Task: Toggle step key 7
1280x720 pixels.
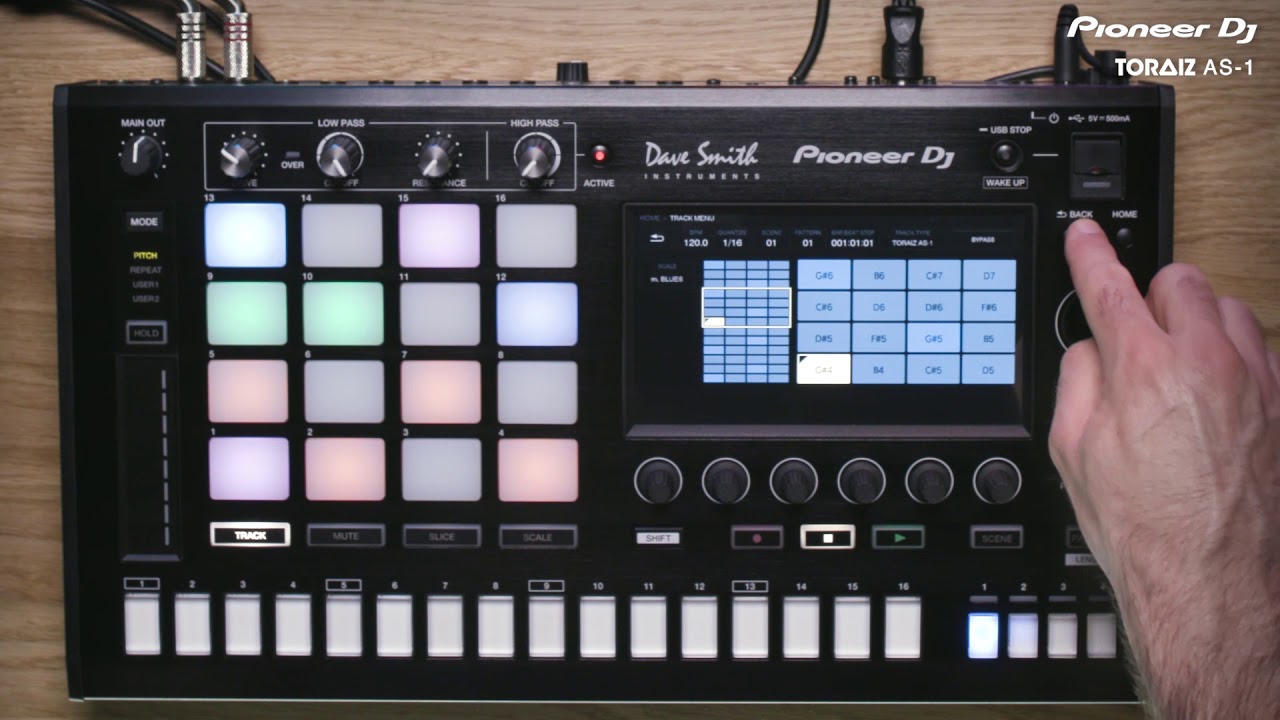Action: 445,626
